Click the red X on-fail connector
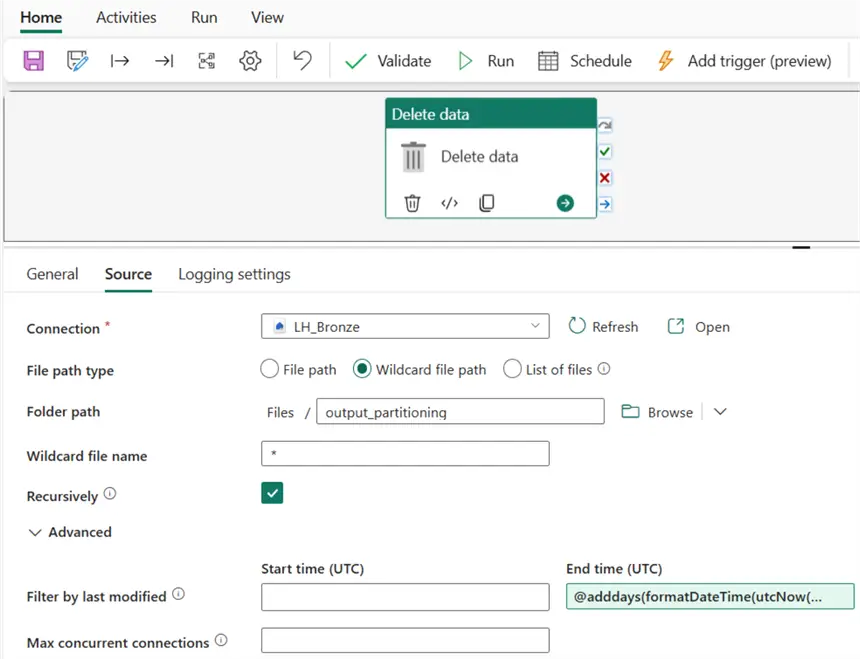The width and height of the screenshot is (860, 659). pos(604,178)
